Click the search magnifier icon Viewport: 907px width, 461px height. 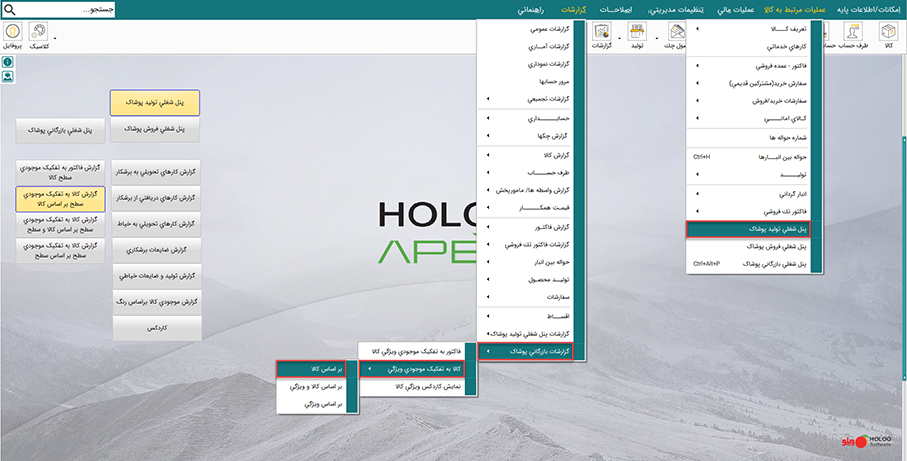(10, 9)
